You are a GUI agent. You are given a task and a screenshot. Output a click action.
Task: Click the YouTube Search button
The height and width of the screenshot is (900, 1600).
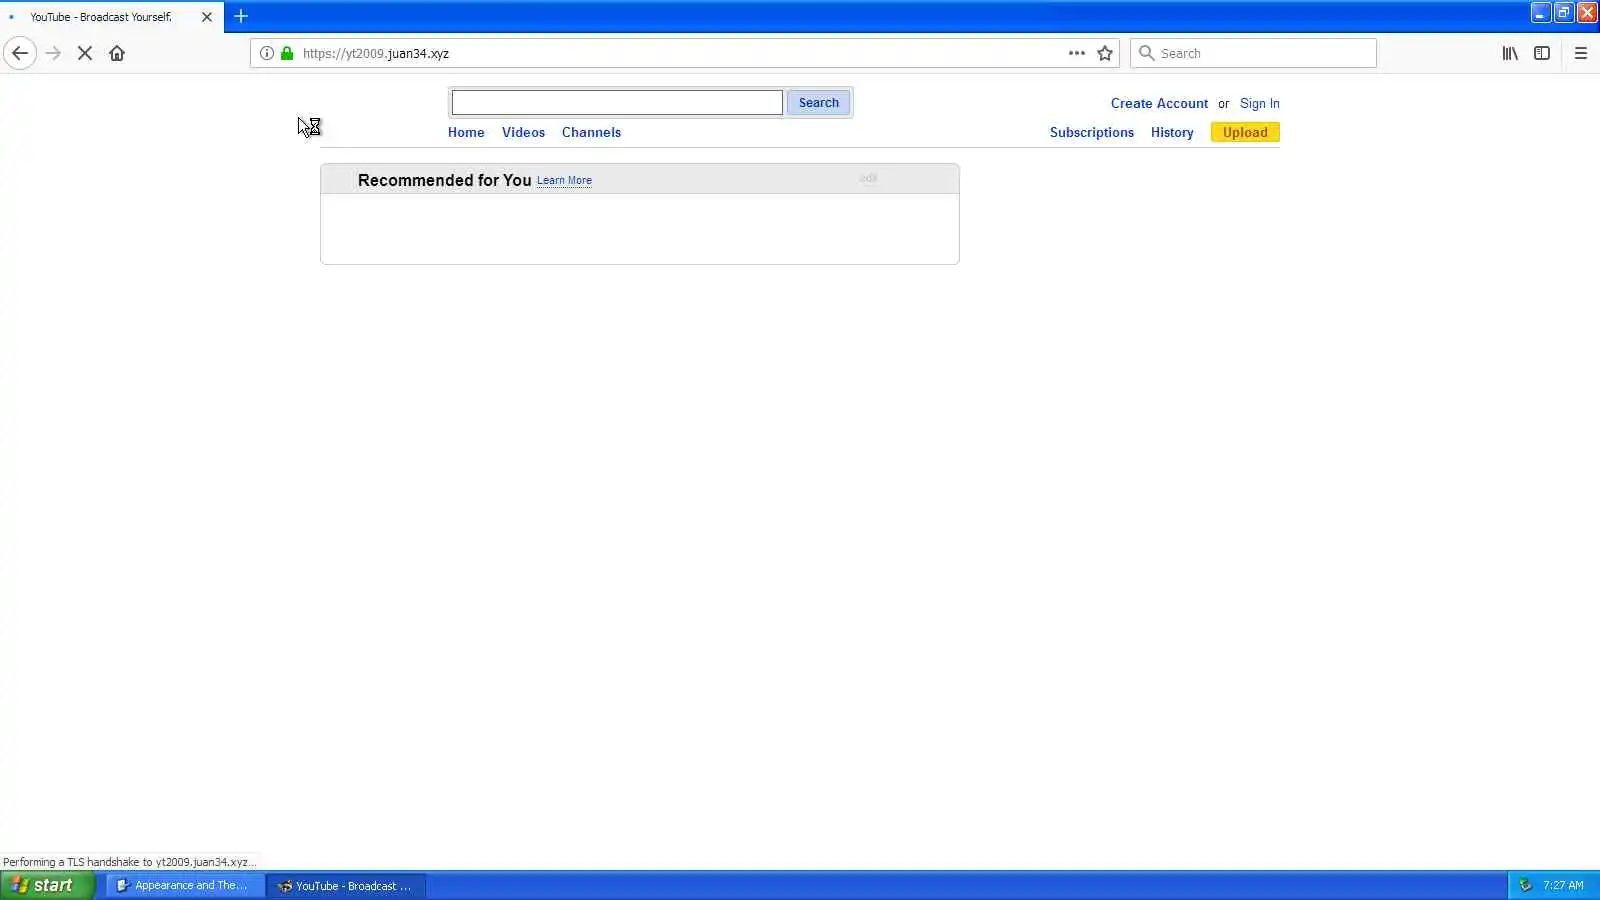click(x=818, y=102)
